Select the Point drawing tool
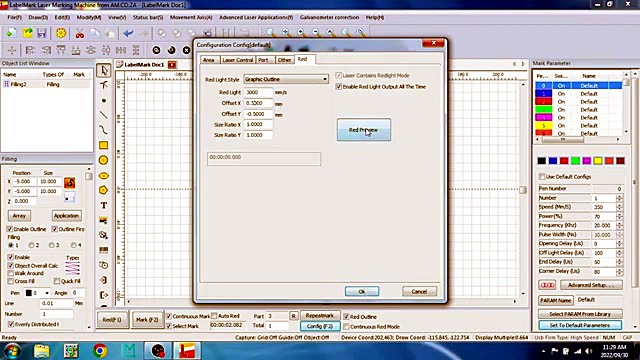Screen dimensions: 640x360 click(104, 100)
